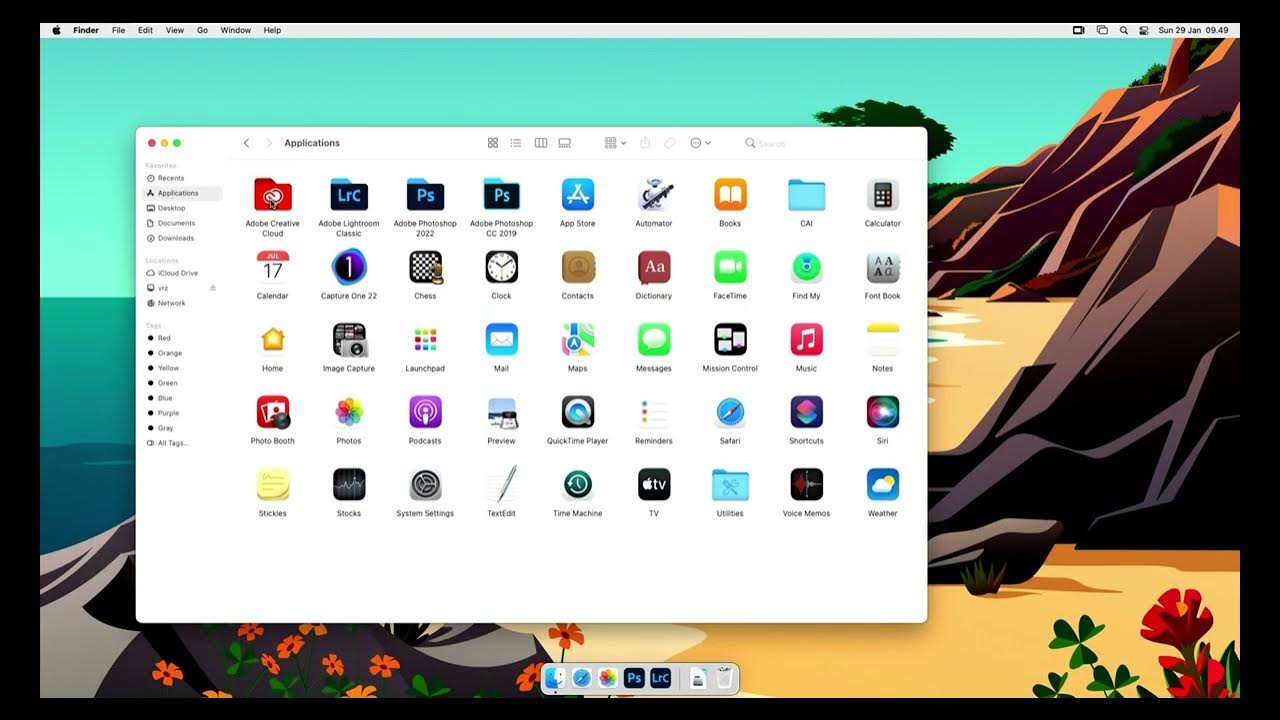Select Adobe Photoshop CC 2019 folder
Screen dimensions: 1280x720
click(x=501, y=195)
